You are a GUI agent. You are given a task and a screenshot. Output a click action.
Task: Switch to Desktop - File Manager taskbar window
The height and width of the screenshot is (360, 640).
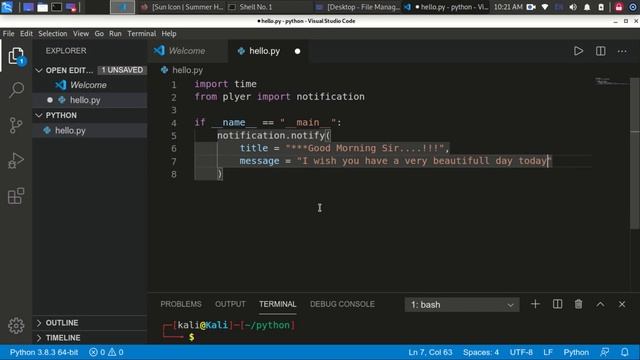[x=358, y=7]
